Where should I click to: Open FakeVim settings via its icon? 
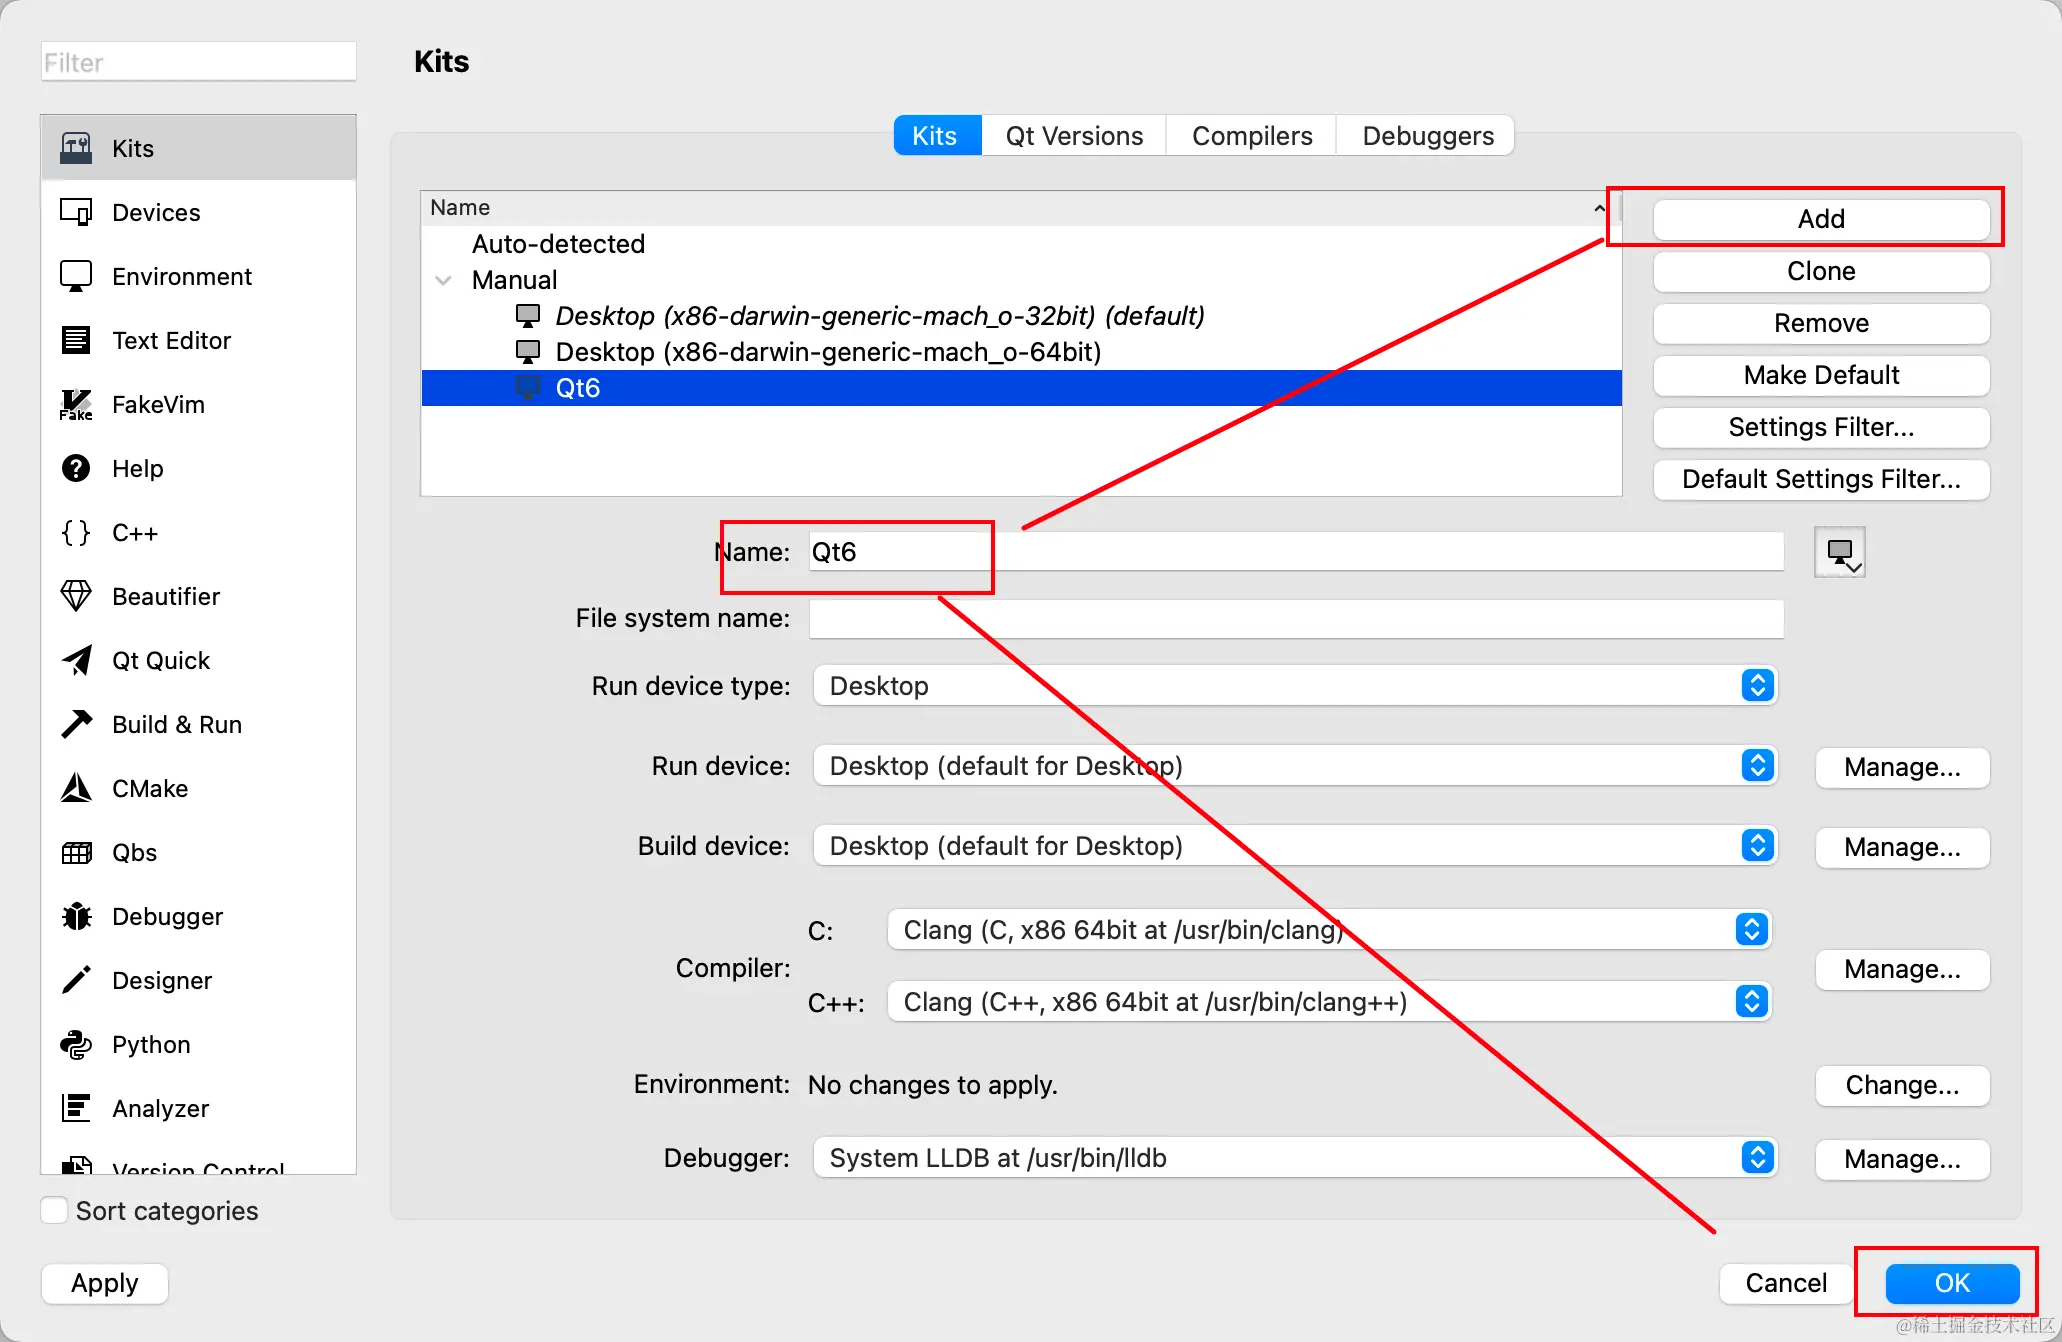click(75, 404)
